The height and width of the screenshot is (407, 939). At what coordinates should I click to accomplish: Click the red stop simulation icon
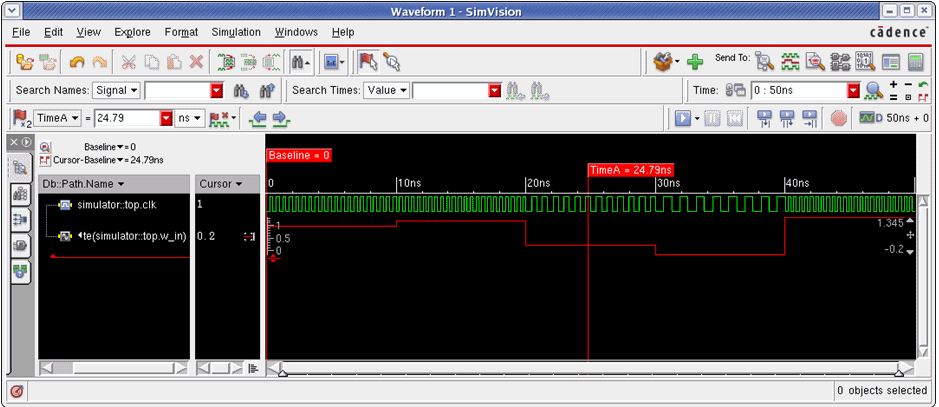coord(839,118)
